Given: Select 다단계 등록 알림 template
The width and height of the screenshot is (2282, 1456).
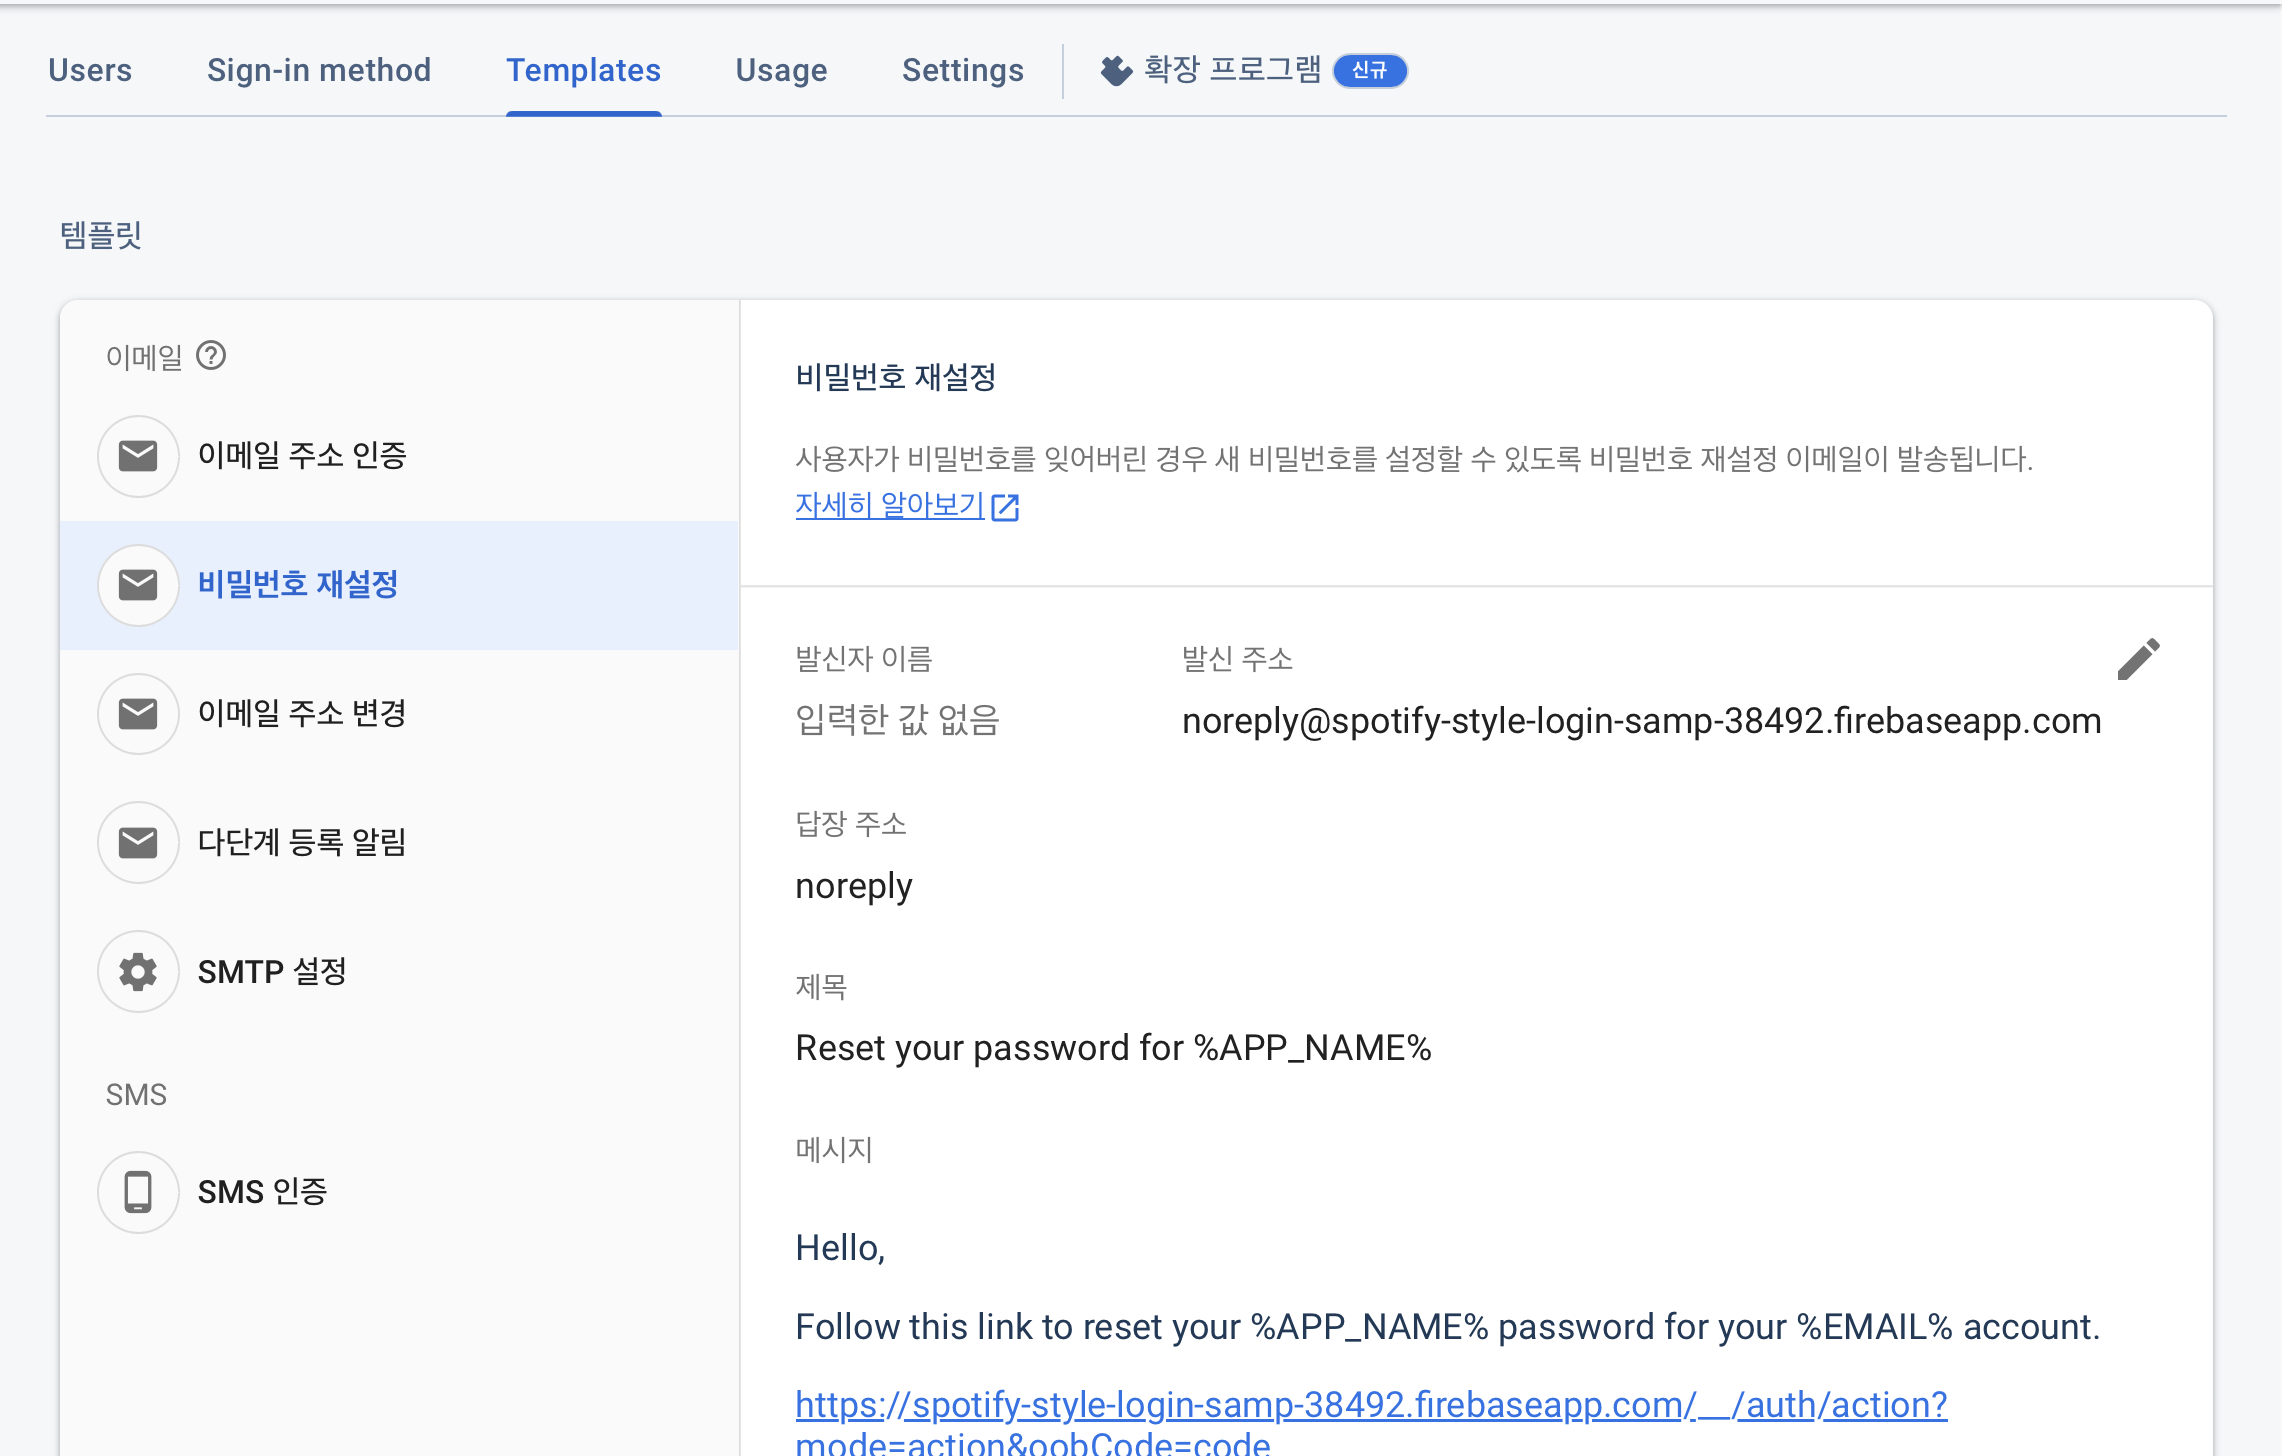Looking at the screenshot, I should coord(302,843).
